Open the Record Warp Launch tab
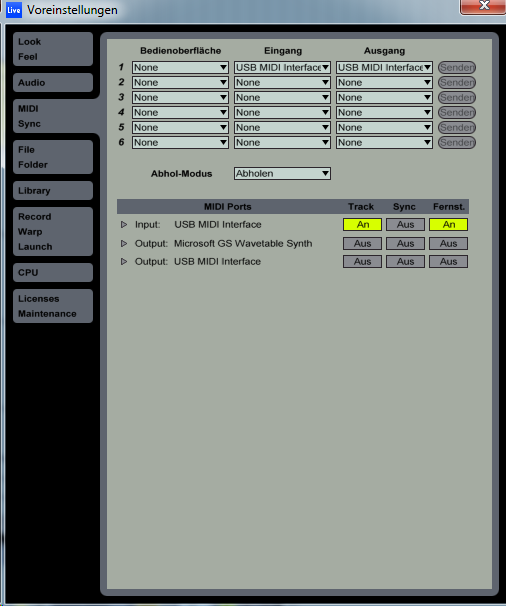The image size is (506, 606). coord(53,232)
